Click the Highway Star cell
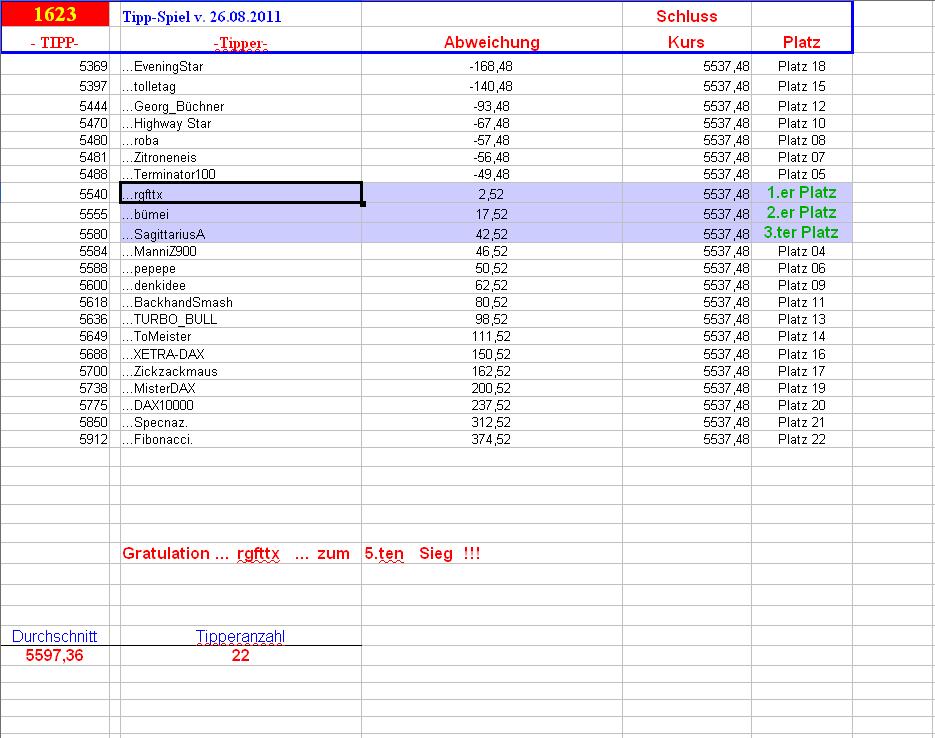 coord(241,123)
